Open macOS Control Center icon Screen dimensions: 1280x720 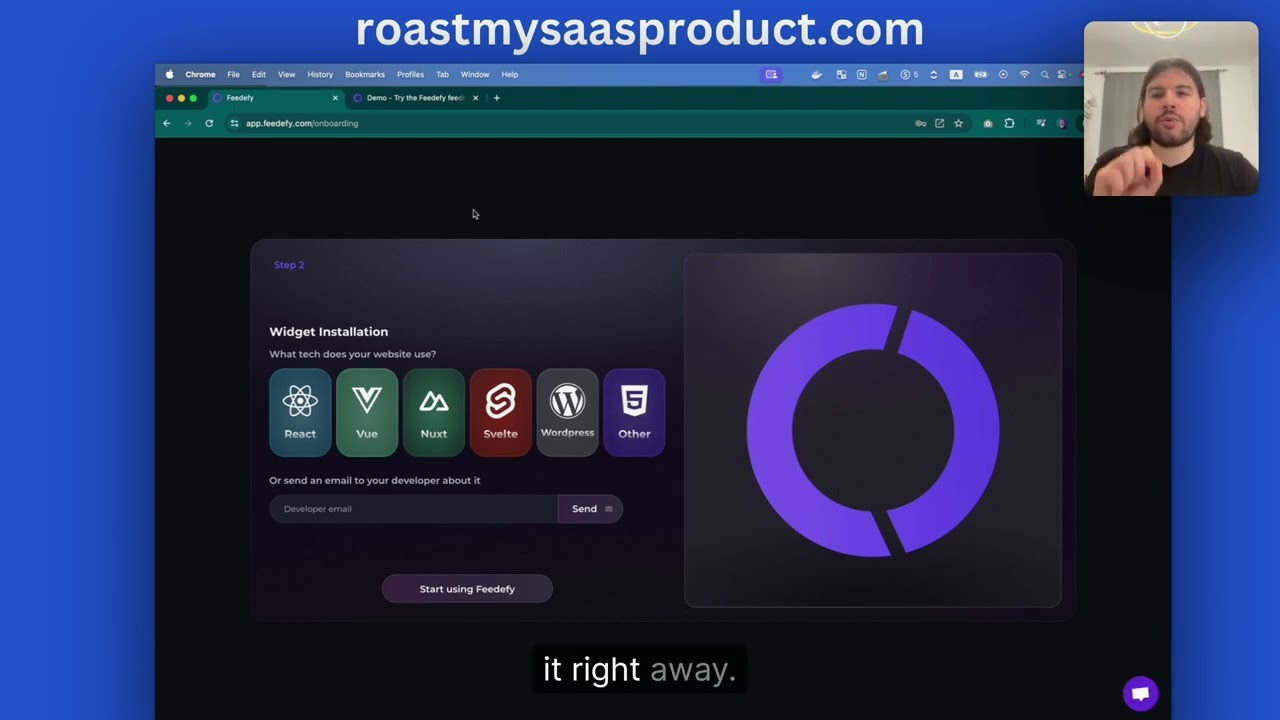(x=1062, y=74)
